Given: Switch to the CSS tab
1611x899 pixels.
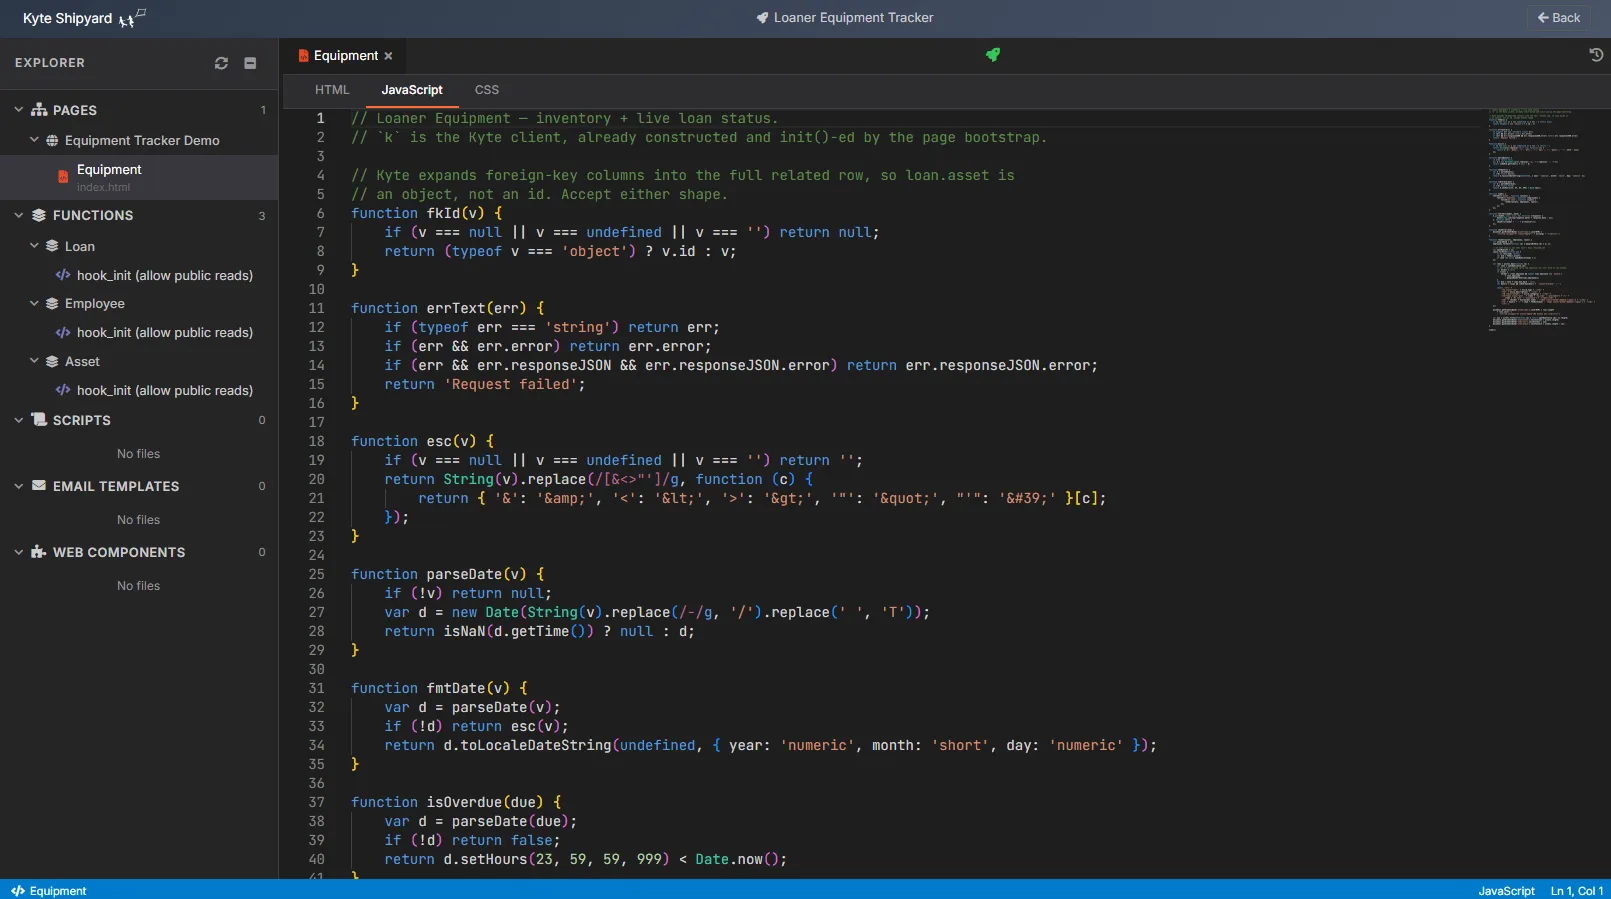Looking at the screenshot, I should pyautogui.click(x=487, y=90).
